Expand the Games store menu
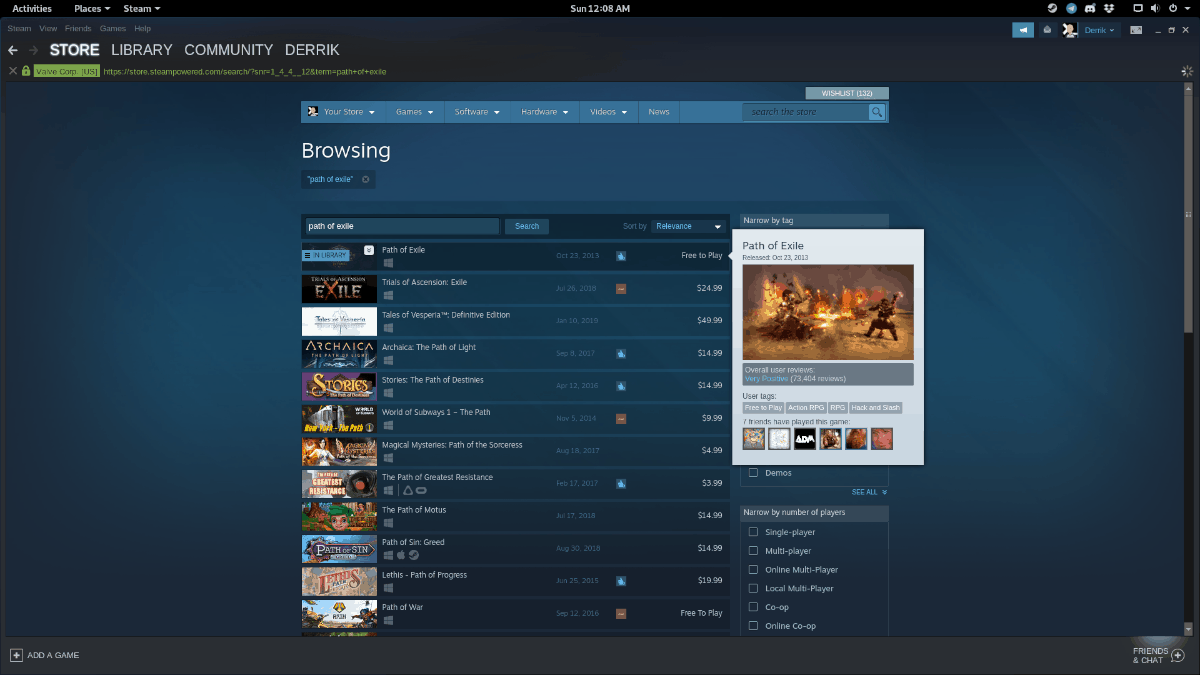 (414, 112)
